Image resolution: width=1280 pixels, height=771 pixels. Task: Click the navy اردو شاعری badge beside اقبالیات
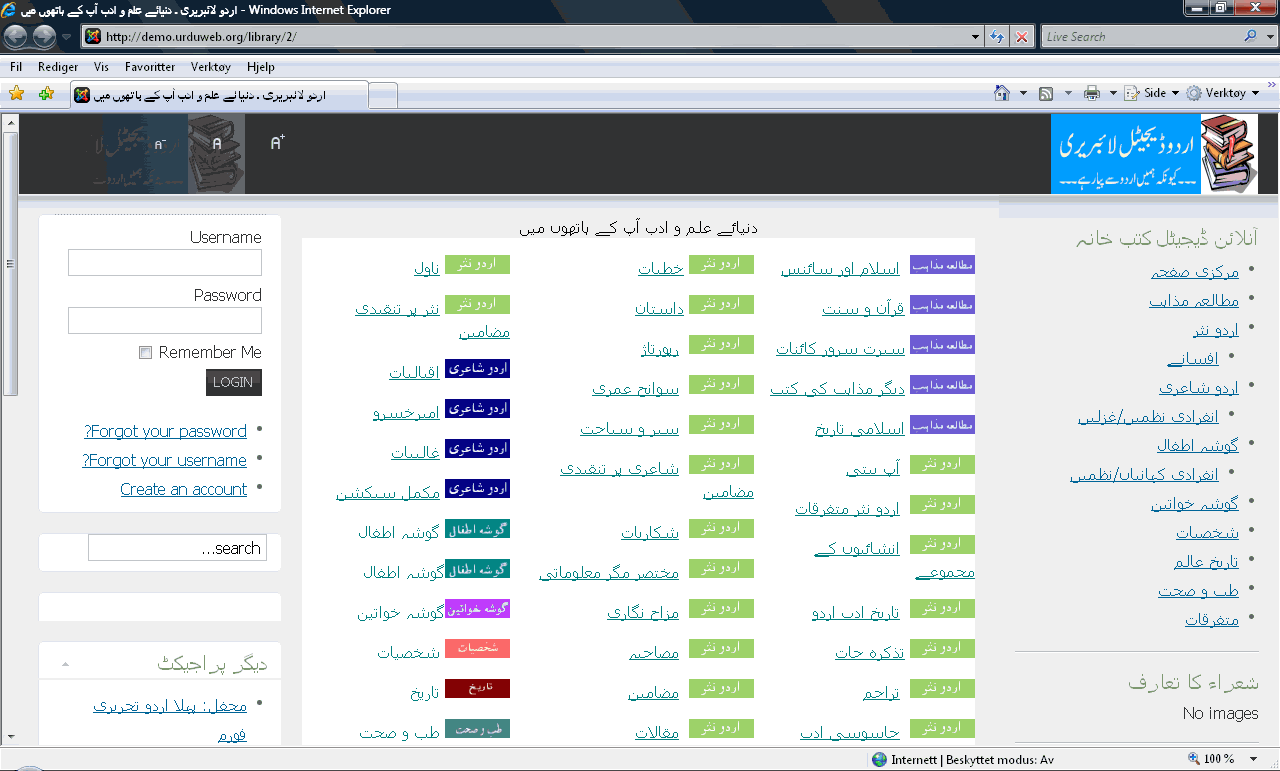tap(477, 368)
